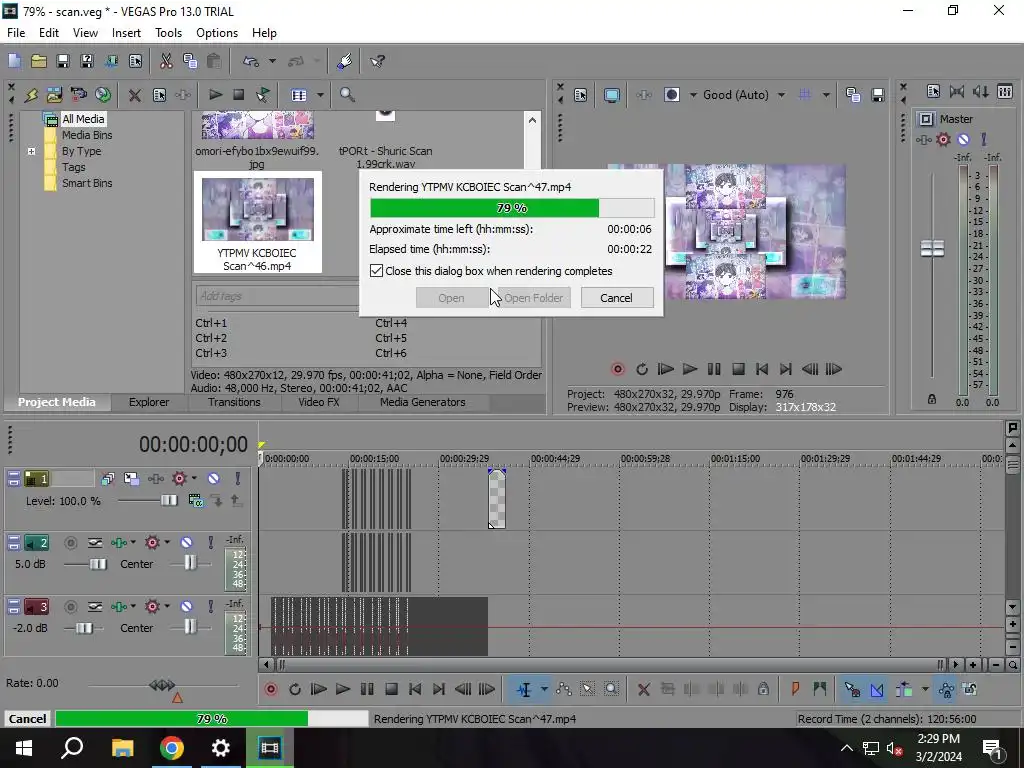Uncheck Close this dialog box when rendering completes

point(377,271)
